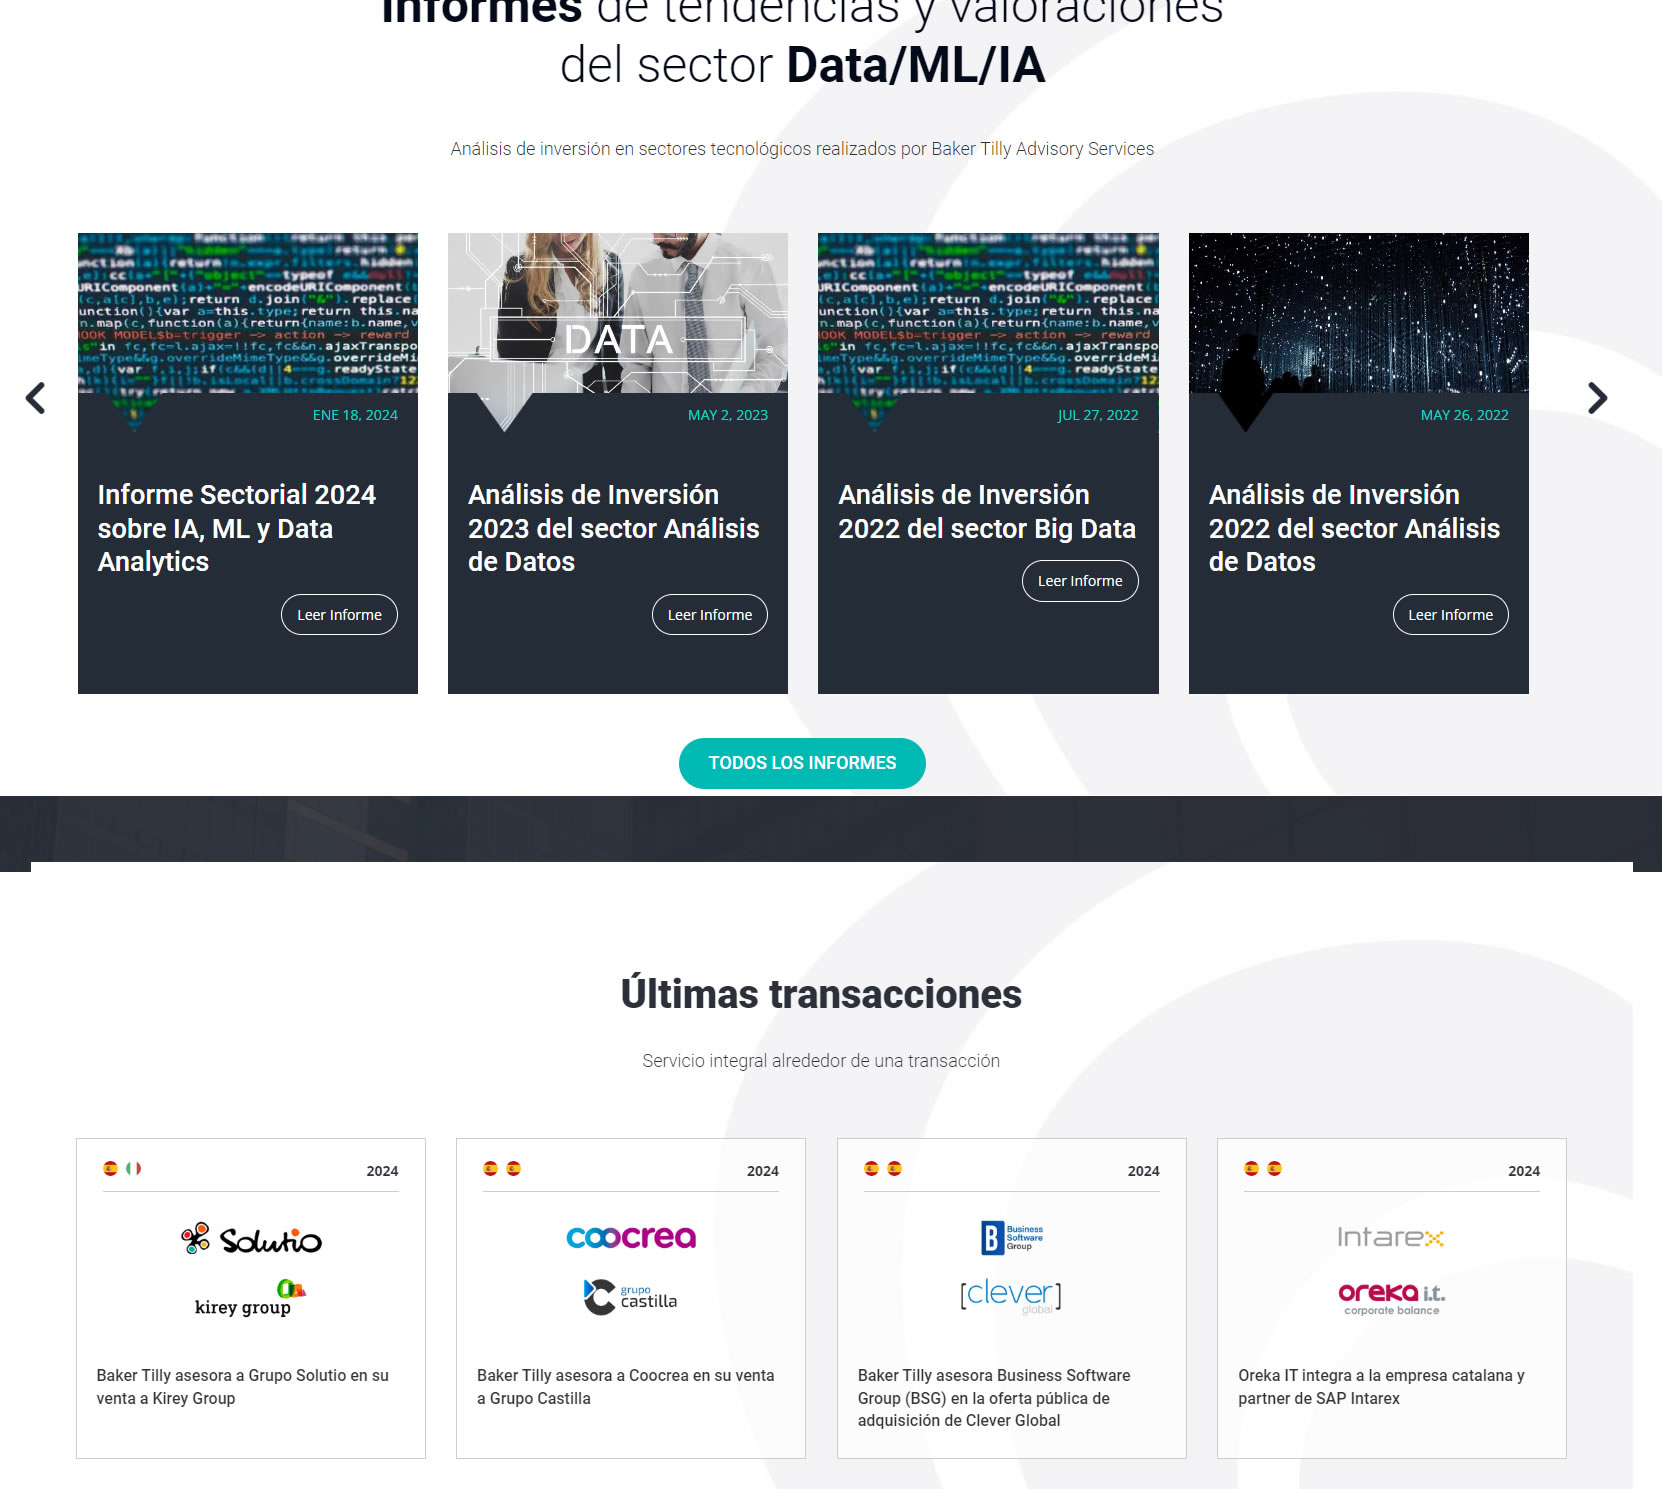Screen dimensions: 1662x1489
Task: Click the Italian flag on Solutio card
Action: pos(133,1168)
